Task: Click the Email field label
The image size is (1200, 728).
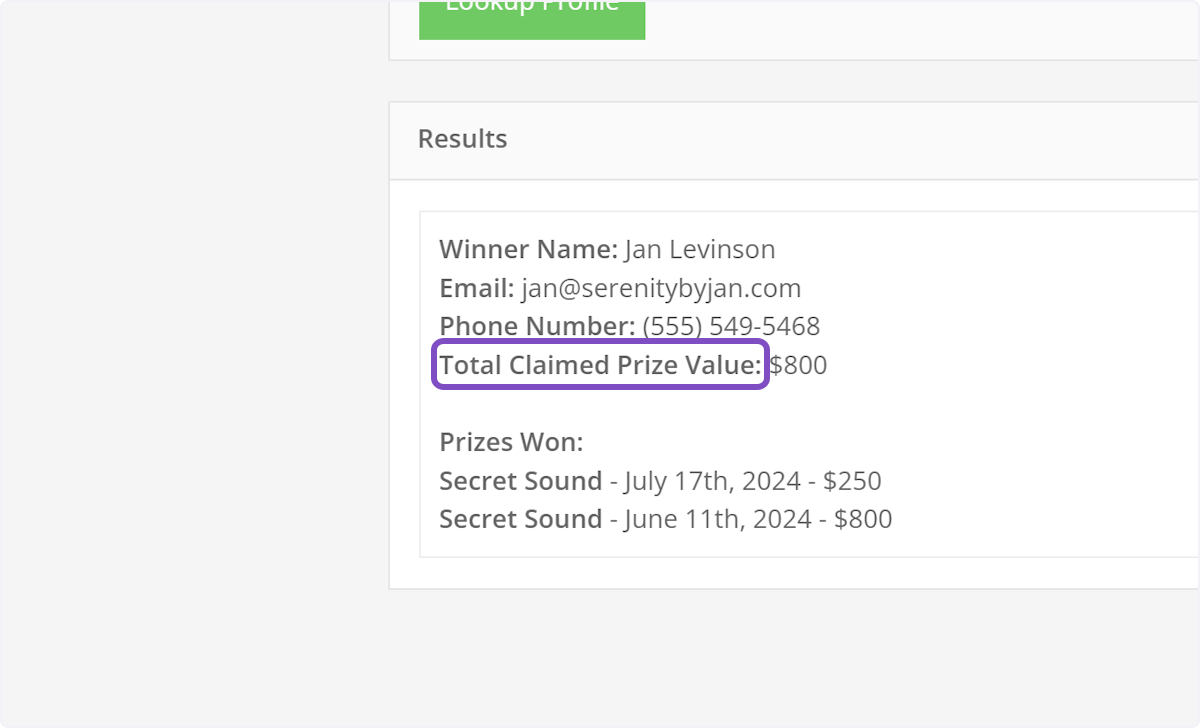Action: click(x=476, y=289)
